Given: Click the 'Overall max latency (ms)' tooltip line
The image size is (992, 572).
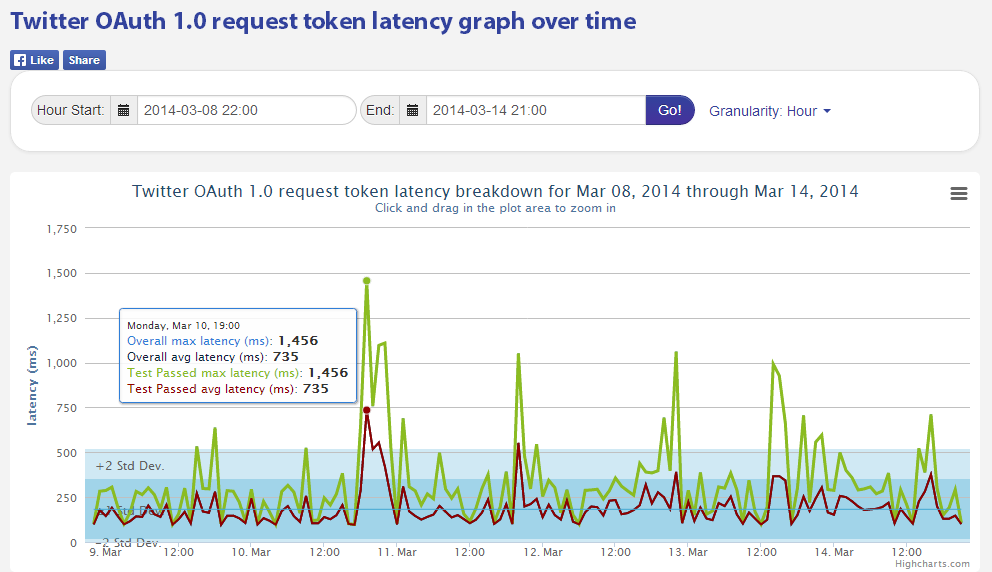Looking at the screenshot, I should pyautogui.click(x=222, y=341).
